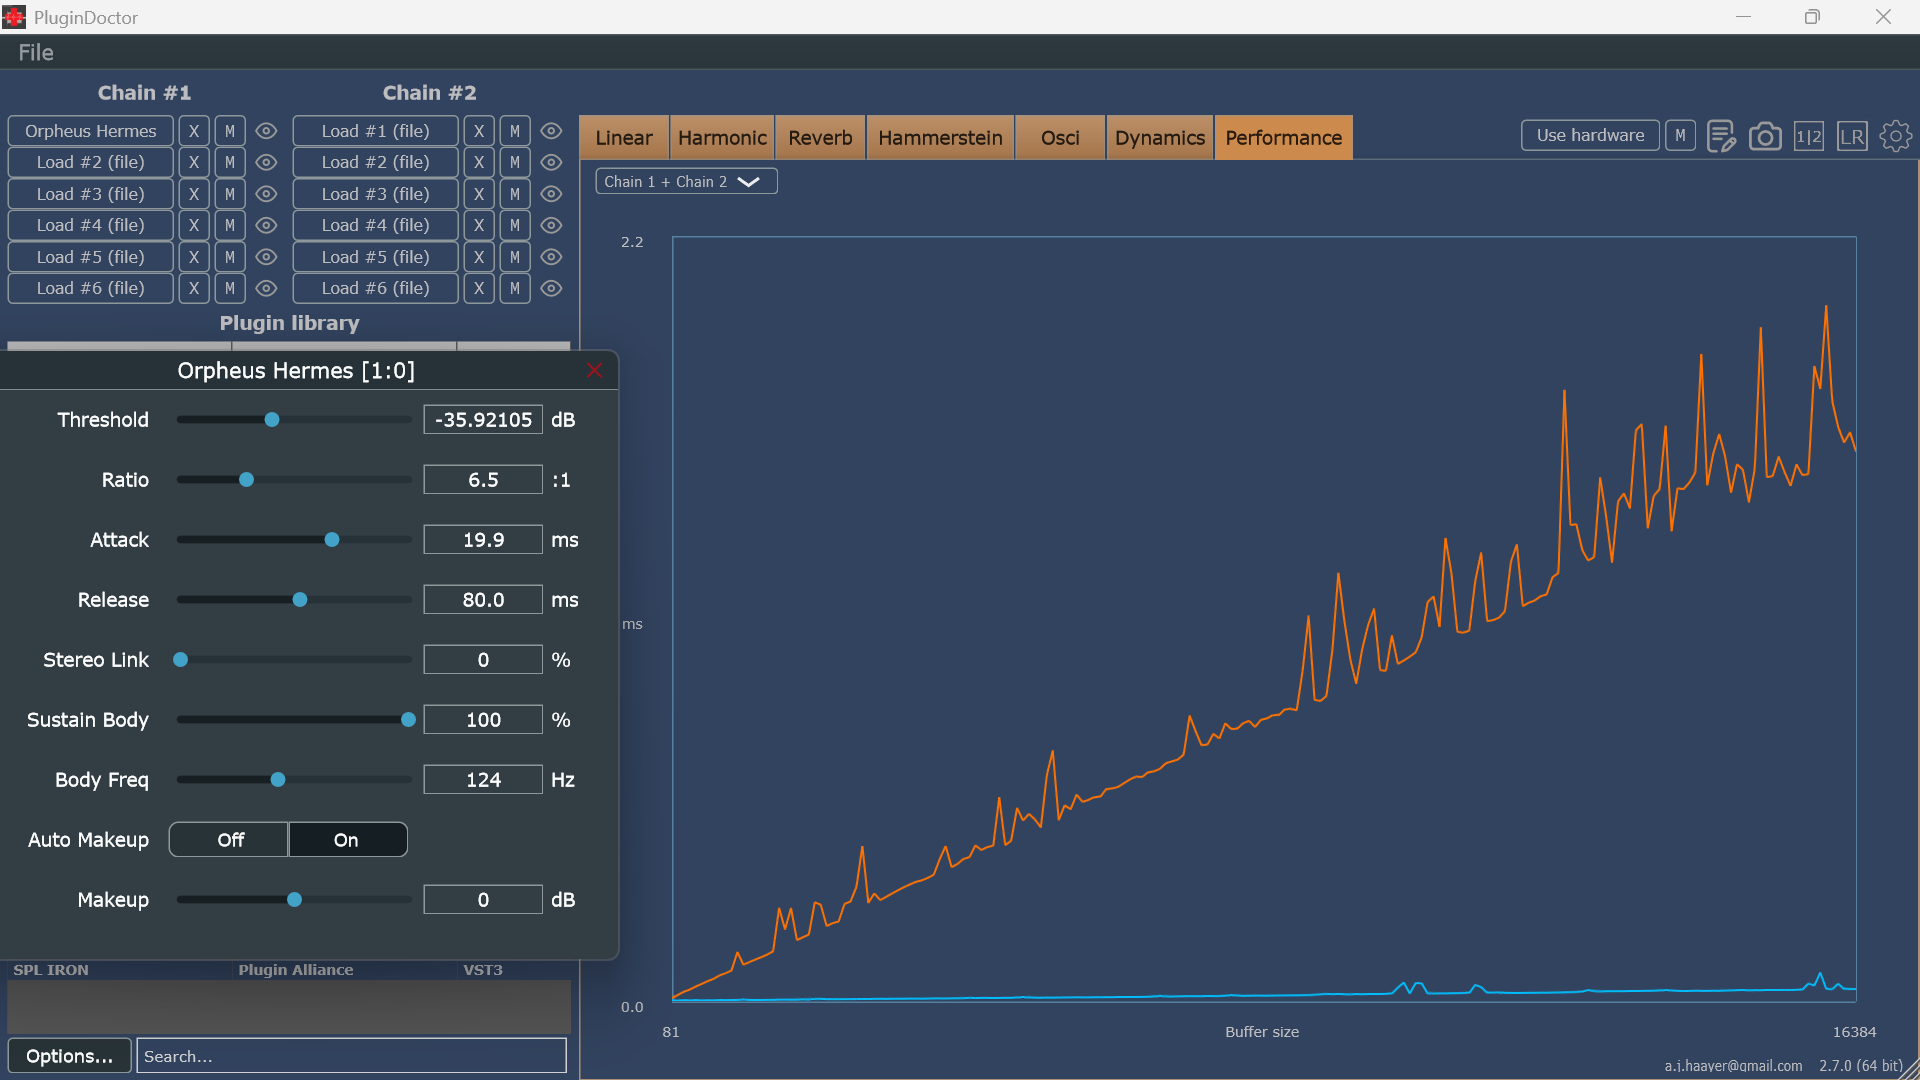Viewport: 1920px width, 1080px height.
Task: Click the Orpheus Hermes slot button
Action: point(91,131)
